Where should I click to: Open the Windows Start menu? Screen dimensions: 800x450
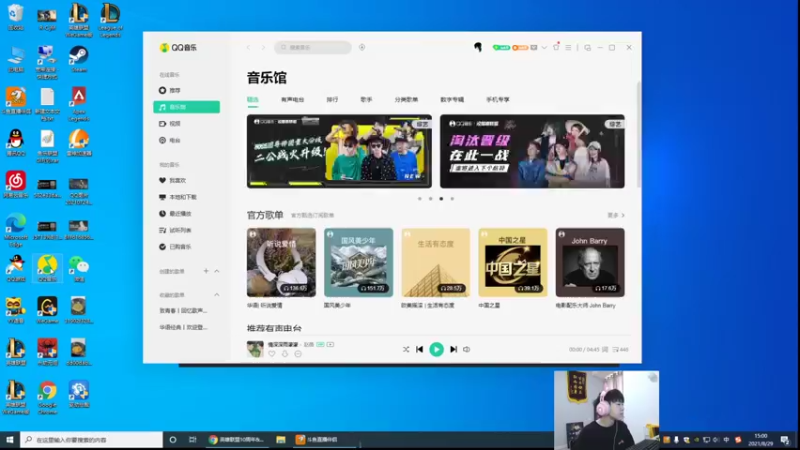tap(10, 439)
